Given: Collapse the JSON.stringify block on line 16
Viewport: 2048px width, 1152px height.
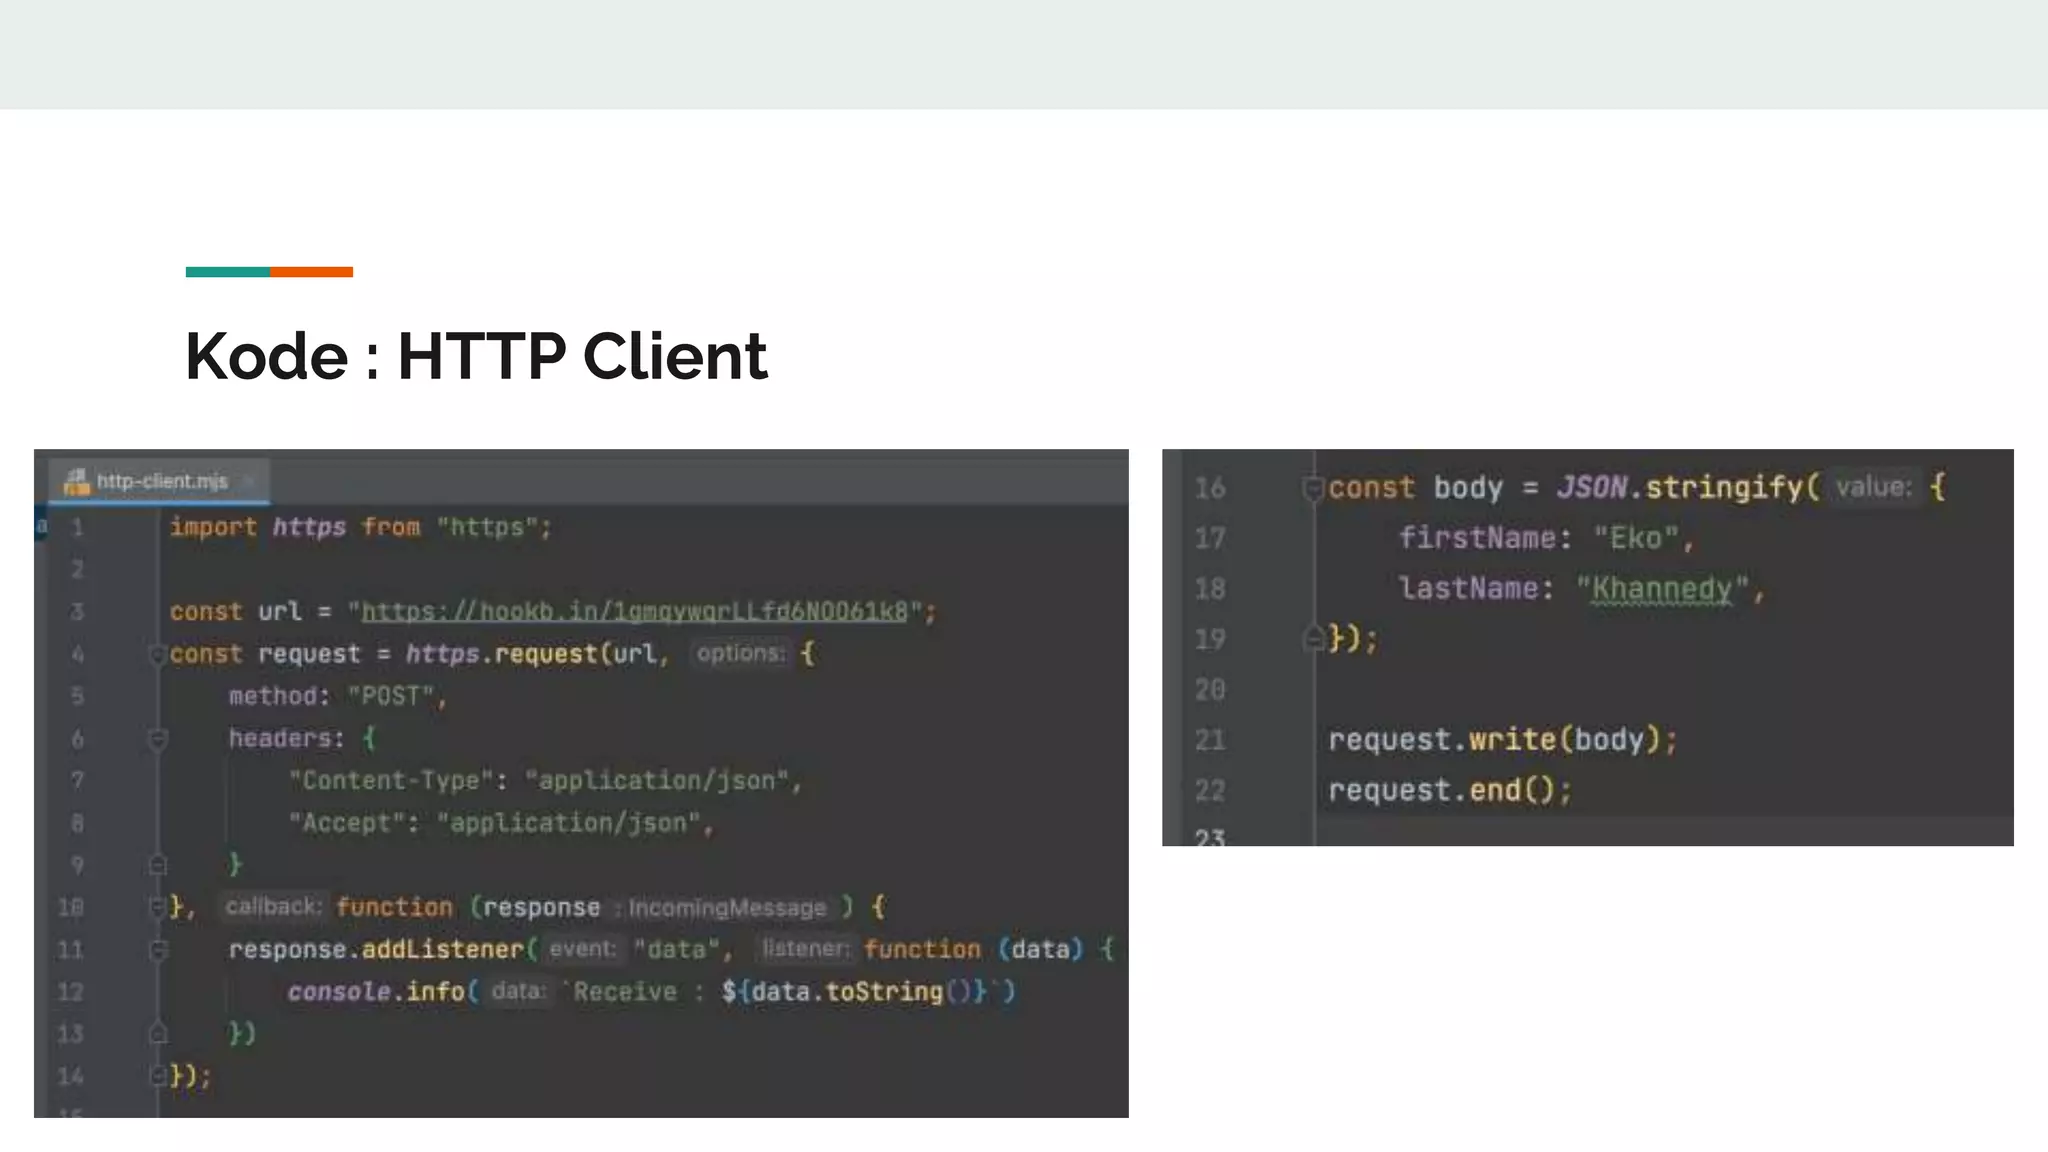Looking at the screenshot, I should 1313,488.
